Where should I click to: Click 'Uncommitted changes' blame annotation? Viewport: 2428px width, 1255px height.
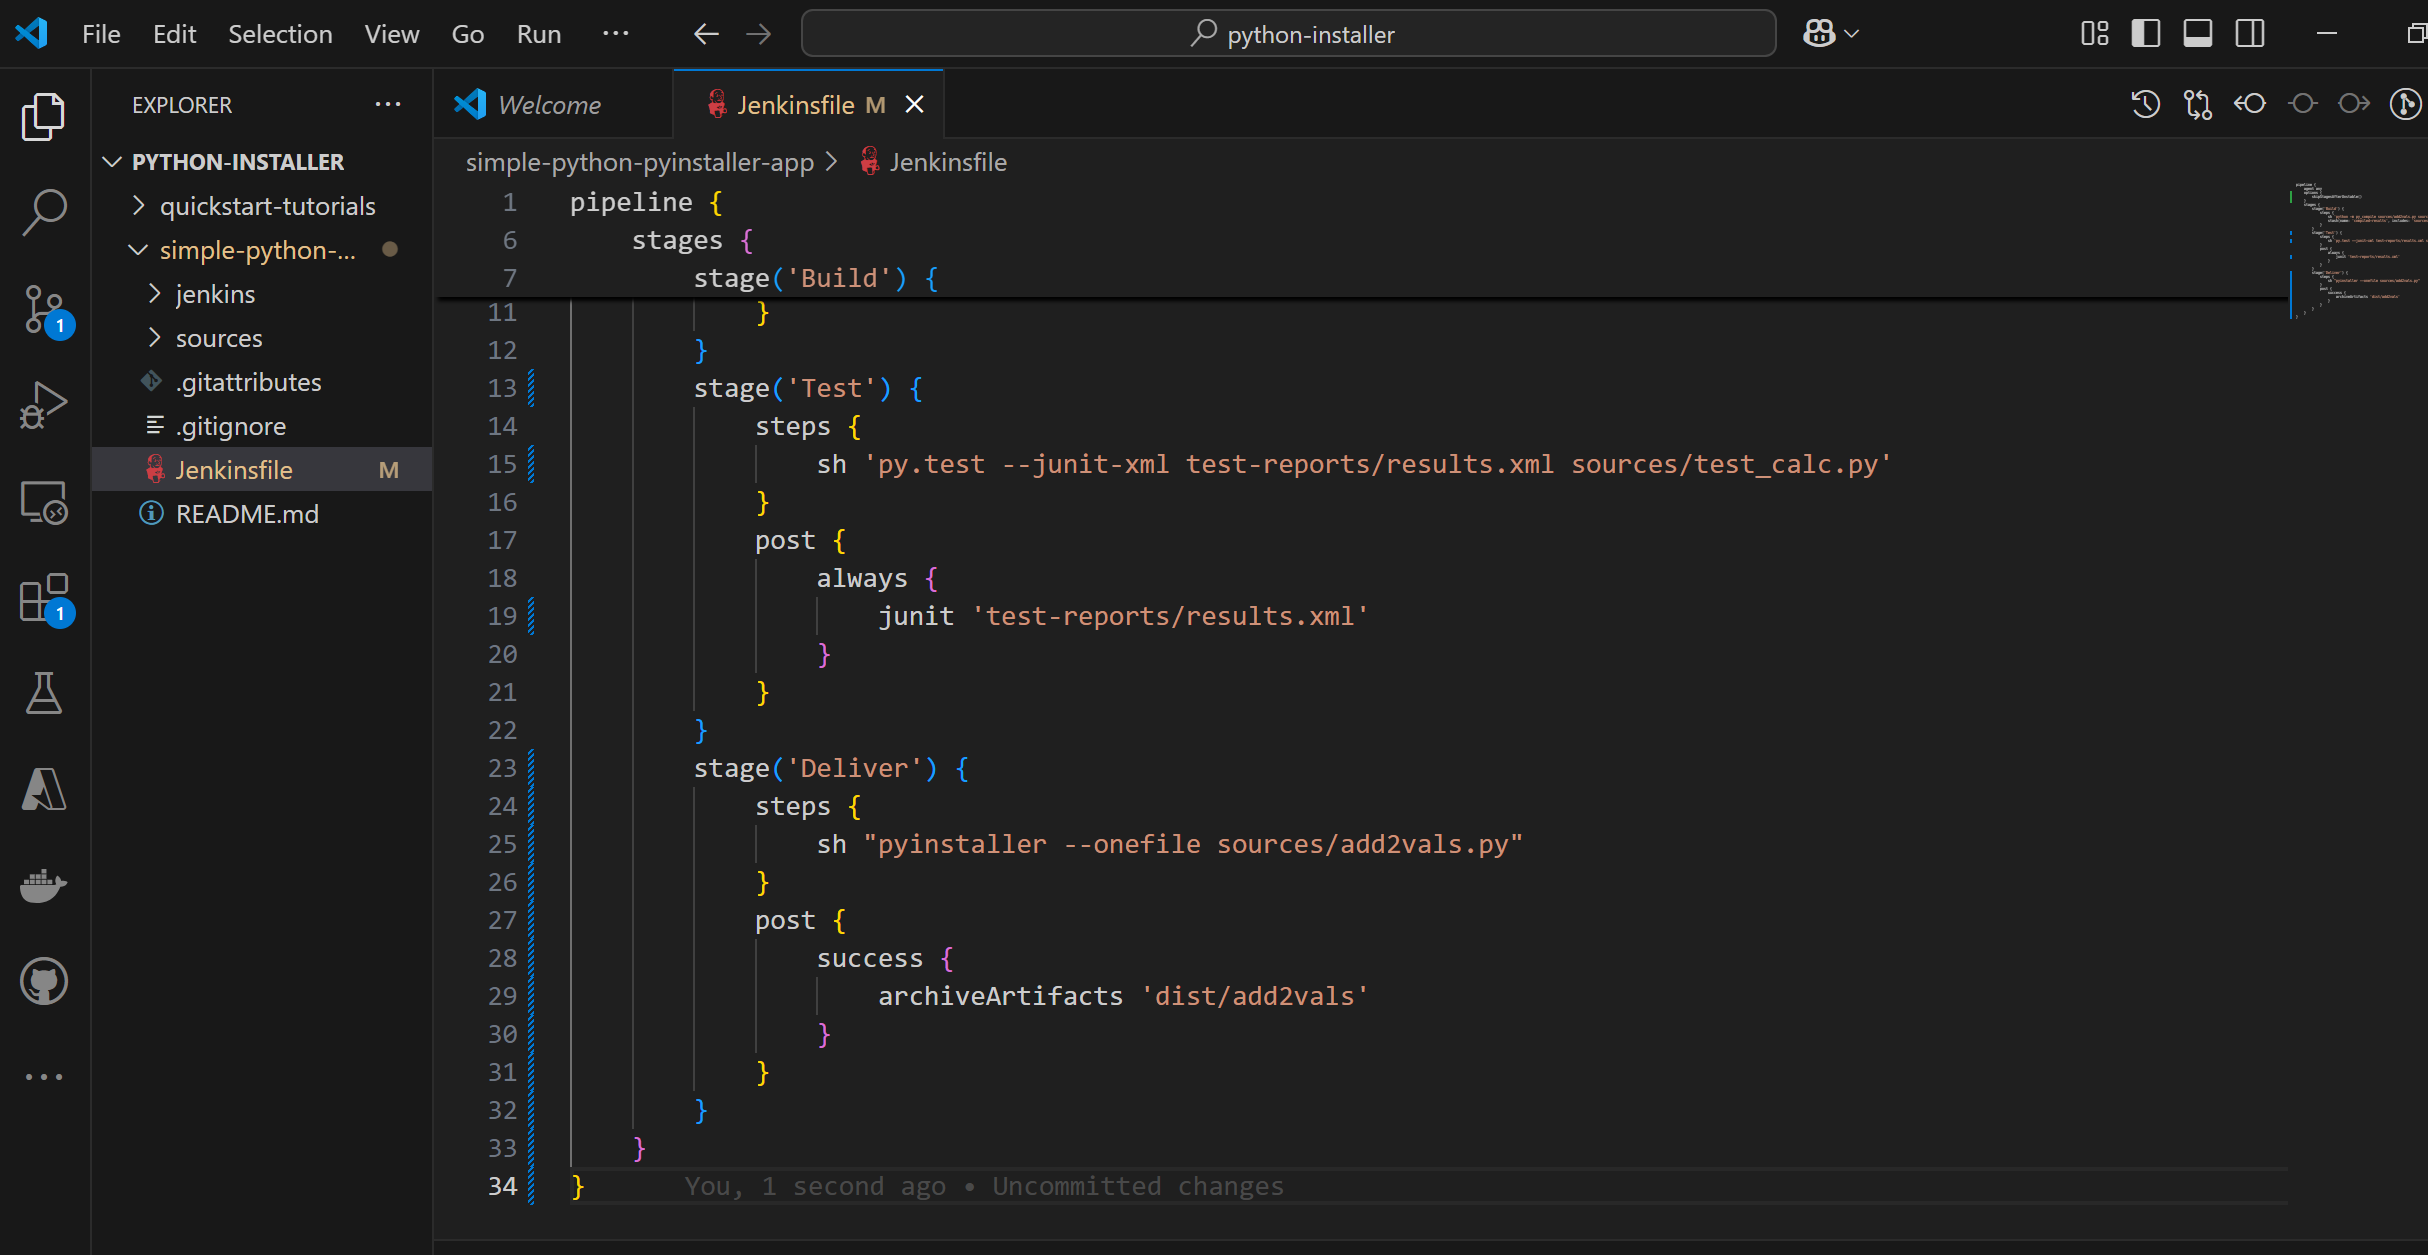(x=1138, y=1186)
